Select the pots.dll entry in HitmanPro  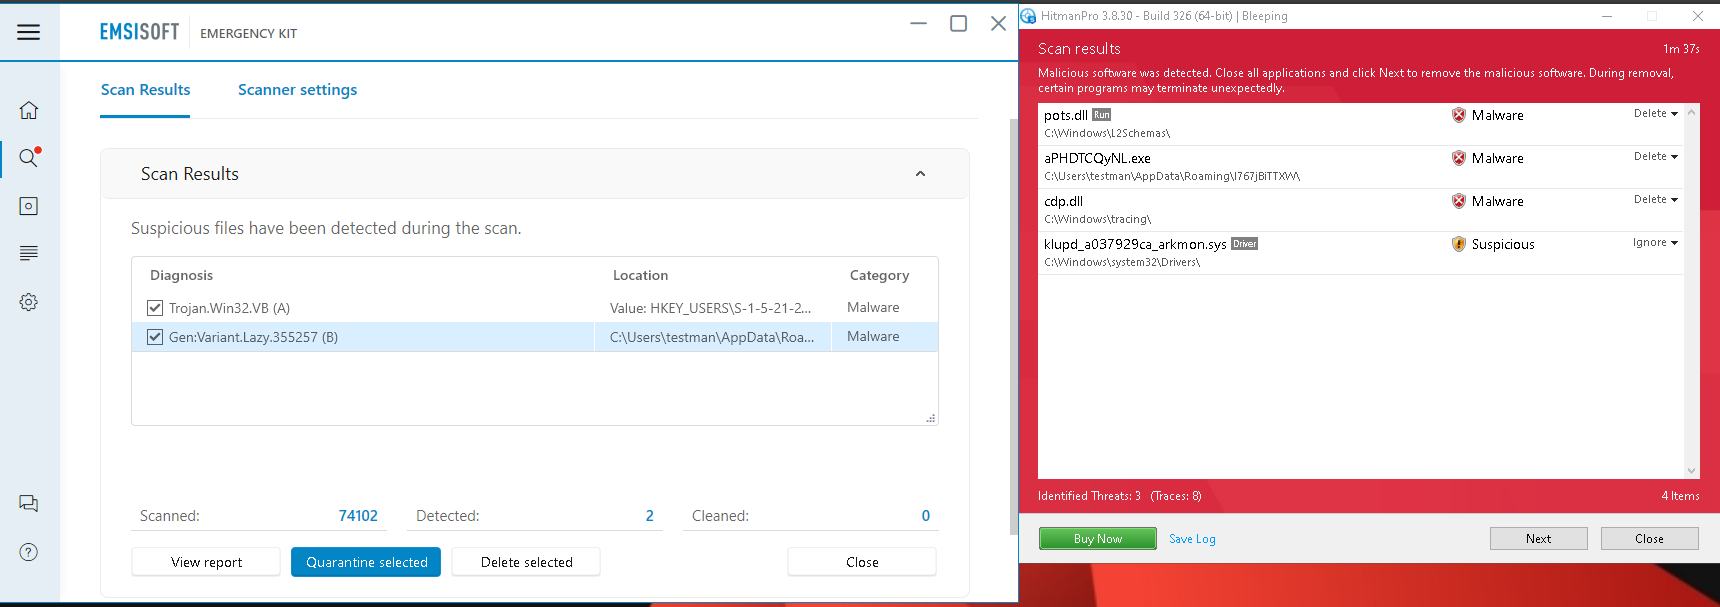click(x=1360, y=124)
